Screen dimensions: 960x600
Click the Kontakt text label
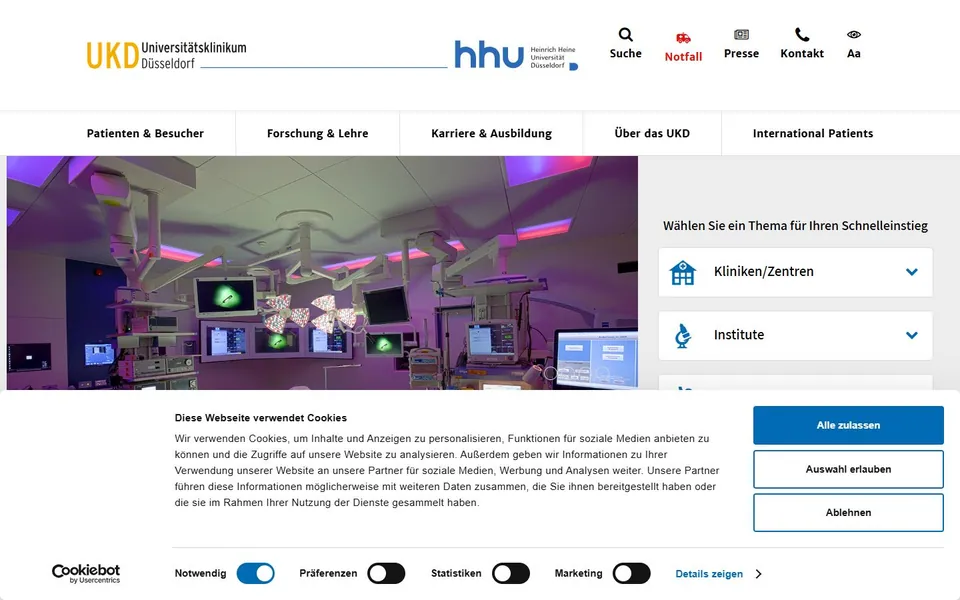(x=802, y=53)
